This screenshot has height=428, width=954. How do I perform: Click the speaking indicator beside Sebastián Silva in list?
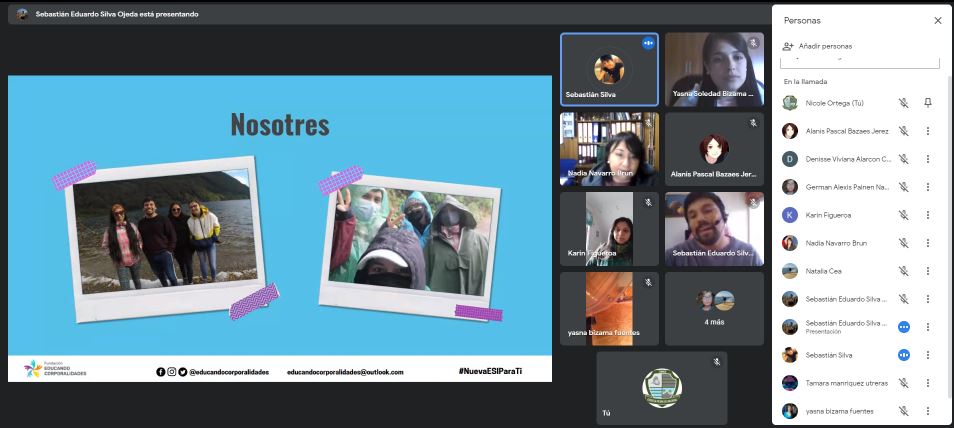pyautogui.click(x=904, y=355)
